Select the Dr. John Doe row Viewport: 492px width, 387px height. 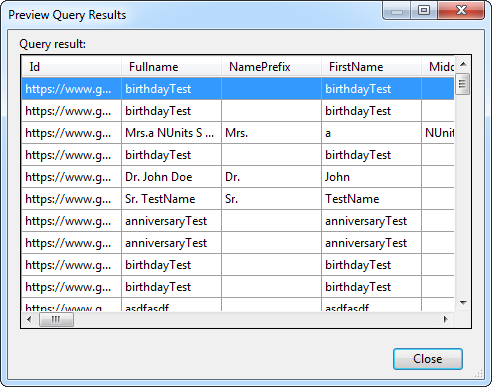click(x=238, y=177)
